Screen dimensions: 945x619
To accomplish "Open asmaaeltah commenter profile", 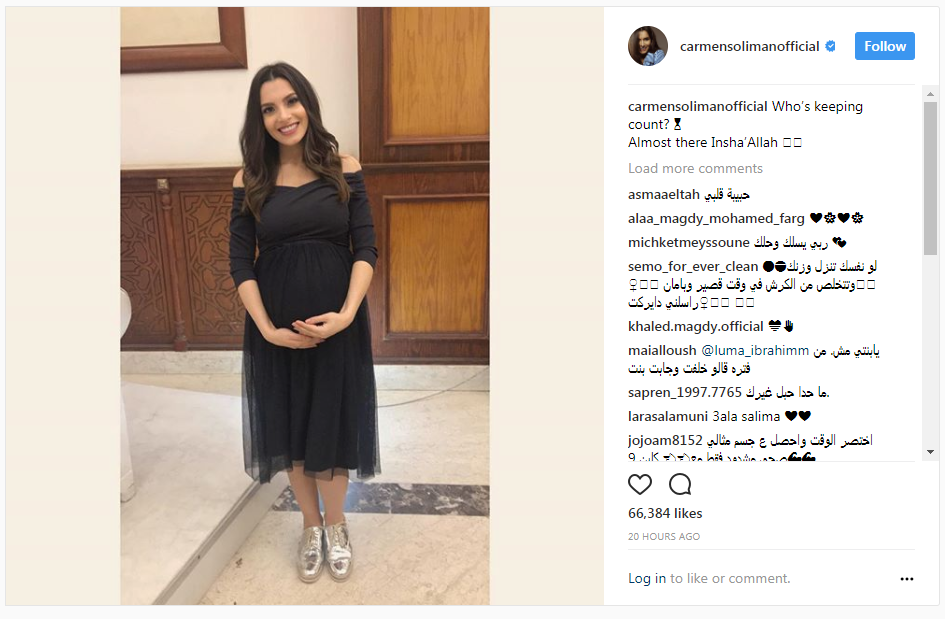I will [664, 195].
